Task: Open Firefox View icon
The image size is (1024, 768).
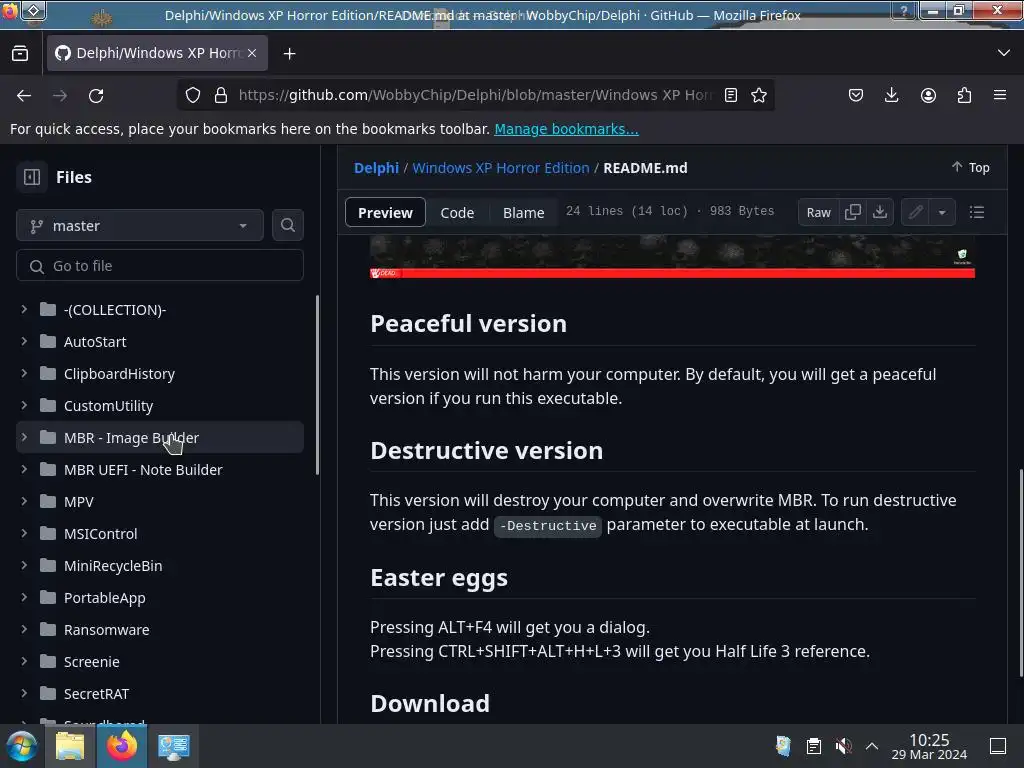Action: pos(20,54)
